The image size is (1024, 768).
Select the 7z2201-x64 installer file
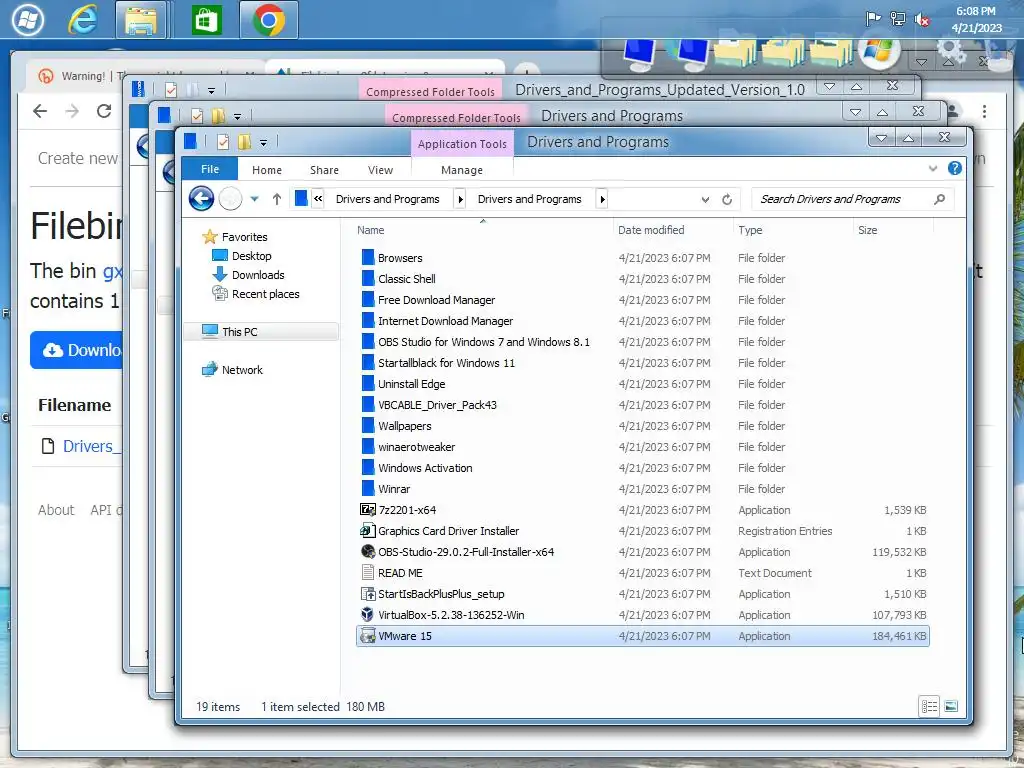[407, 510]
